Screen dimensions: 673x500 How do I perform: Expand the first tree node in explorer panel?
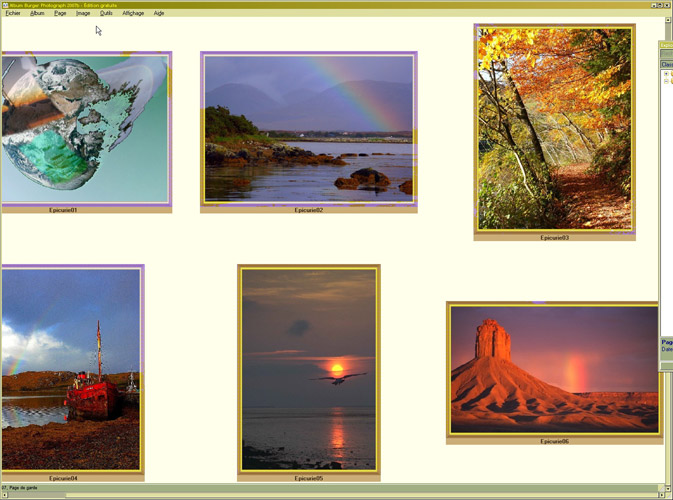click(x=666, y=74)
